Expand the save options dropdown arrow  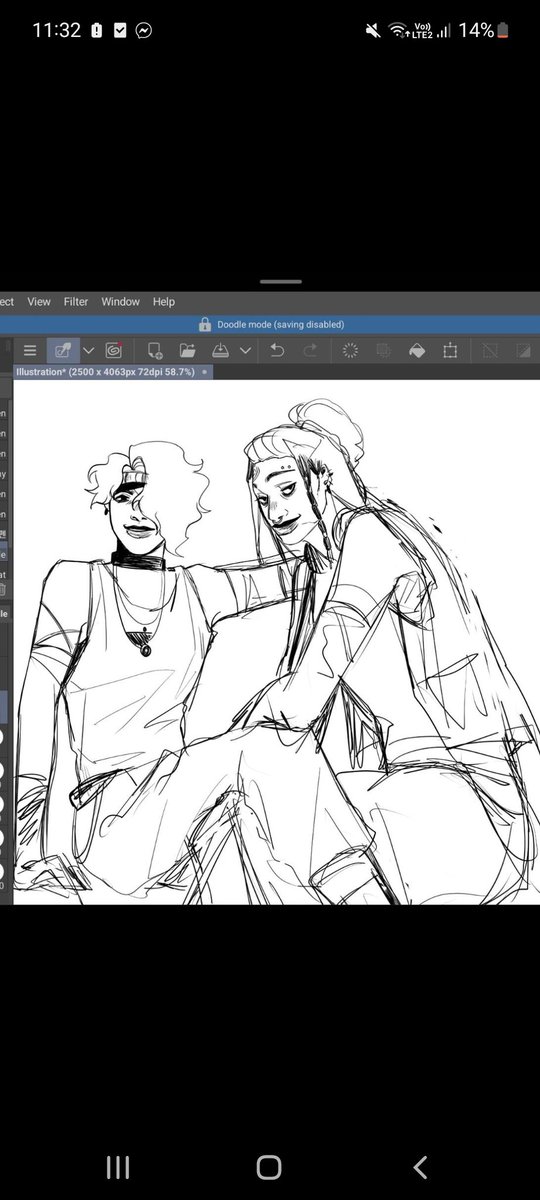(244, 350)
